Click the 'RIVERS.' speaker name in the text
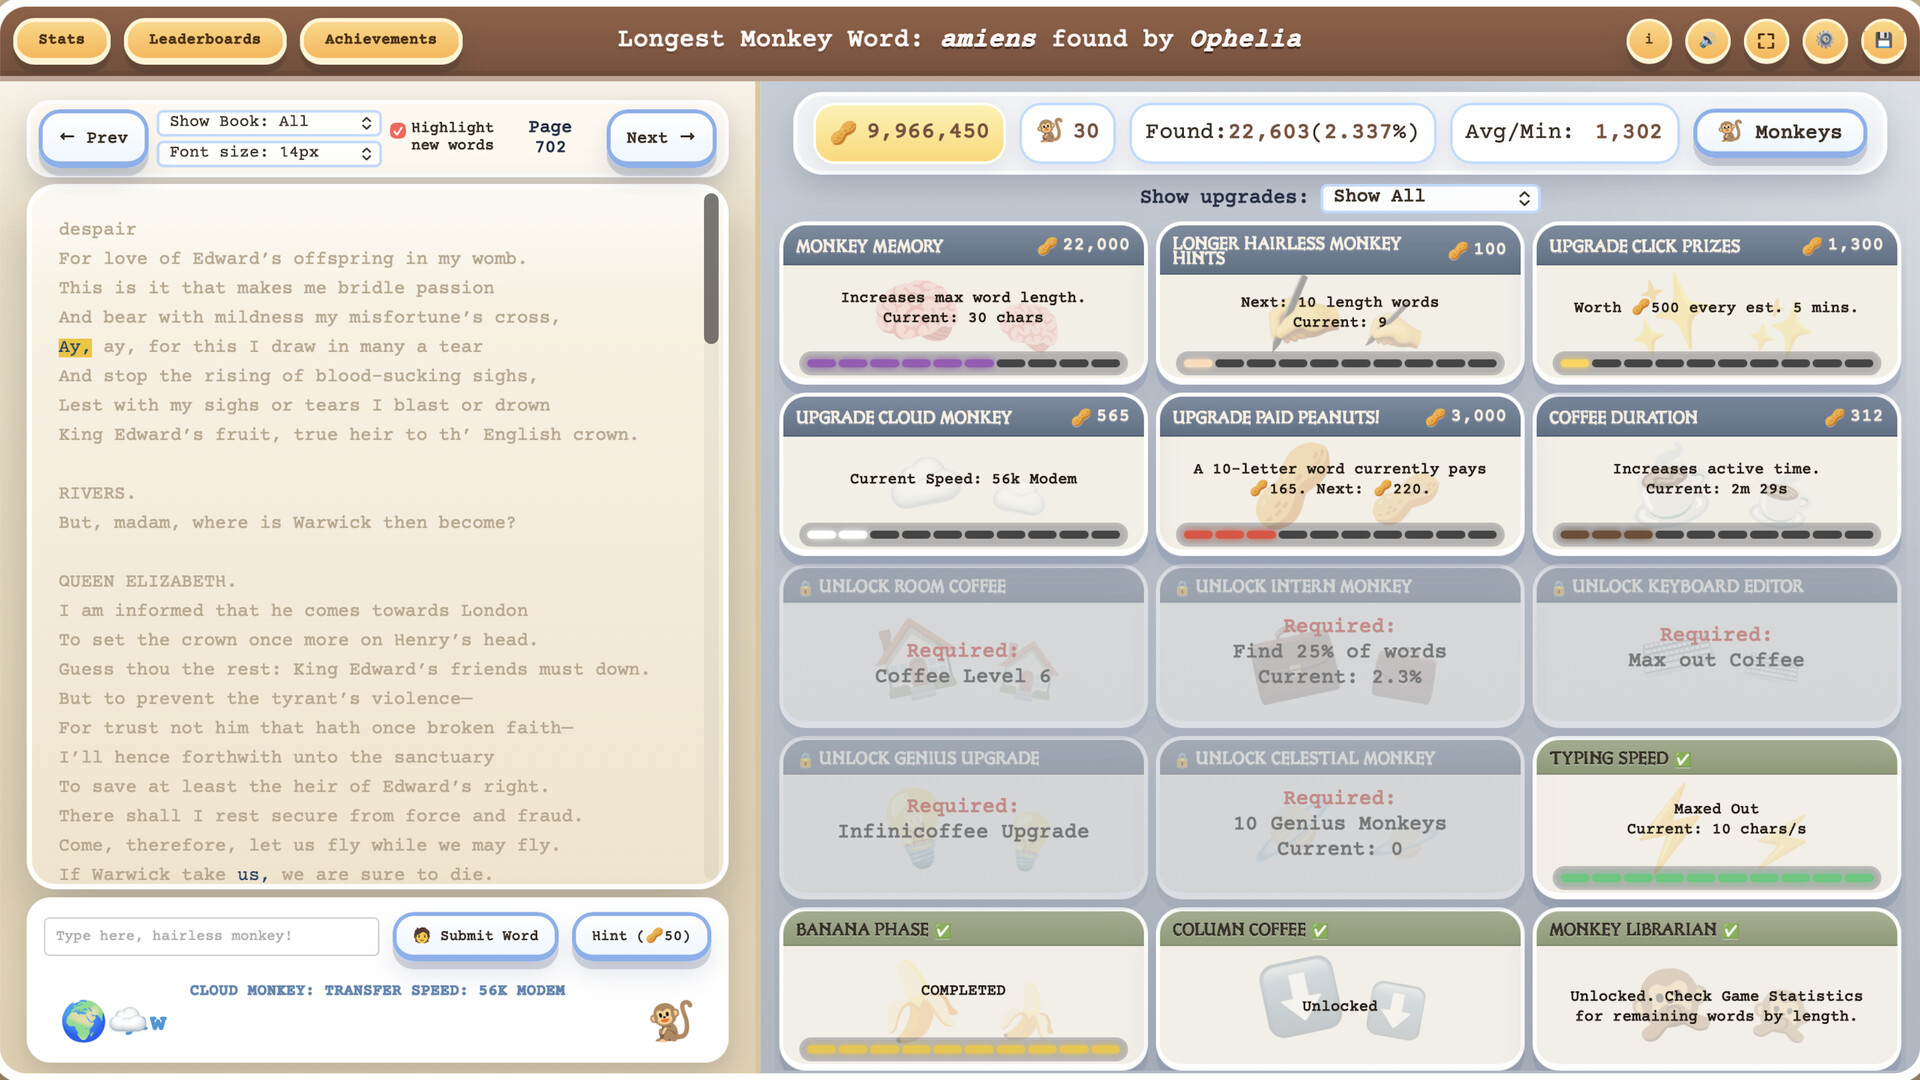Screen dimensions: 1920x1080 [x=96, y=494]
